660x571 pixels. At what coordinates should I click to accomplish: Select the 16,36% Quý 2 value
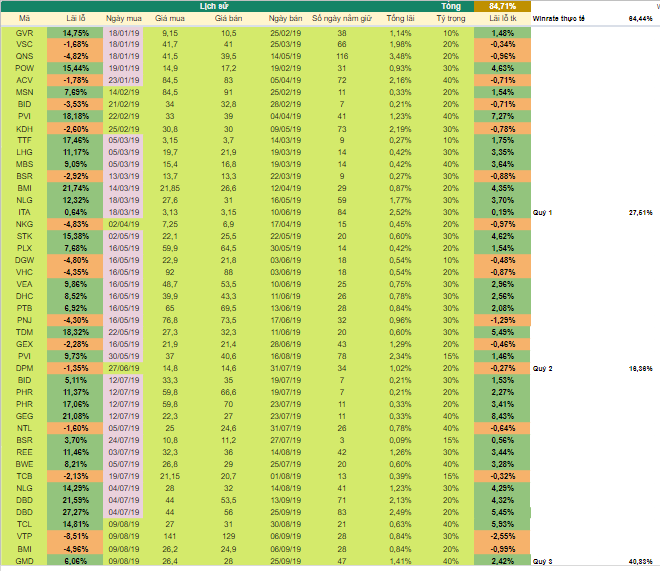coord(640,369)
